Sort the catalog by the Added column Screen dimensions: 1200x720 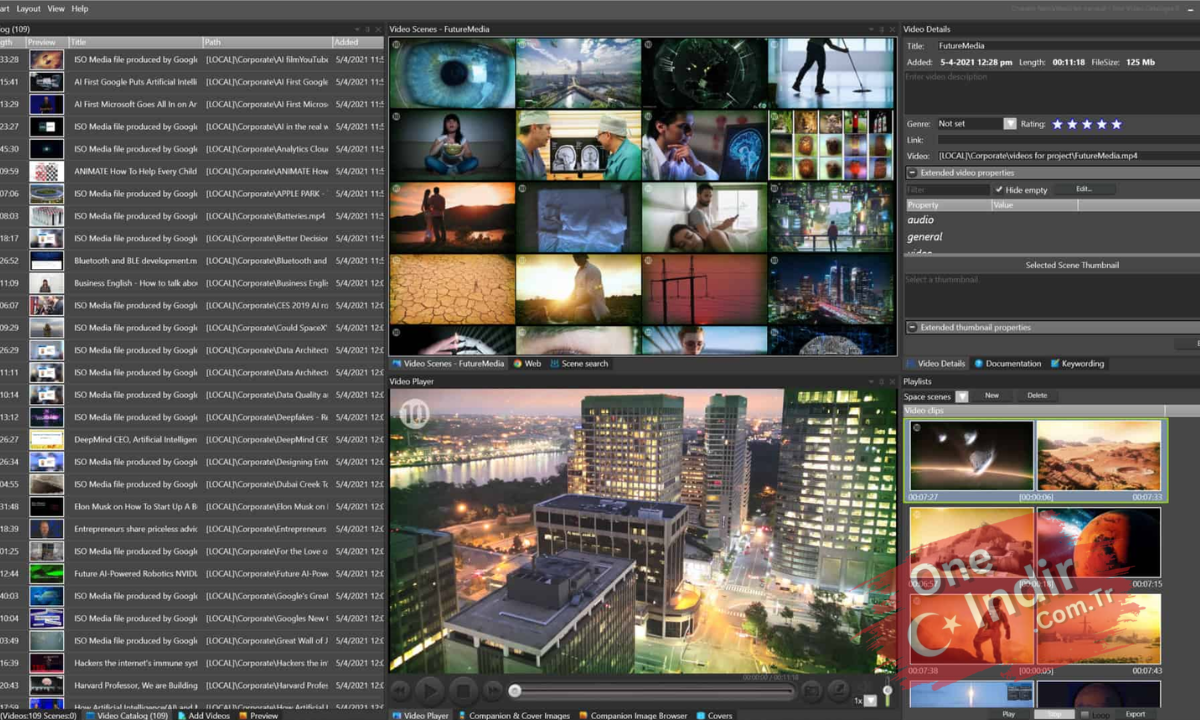[357, 42]
